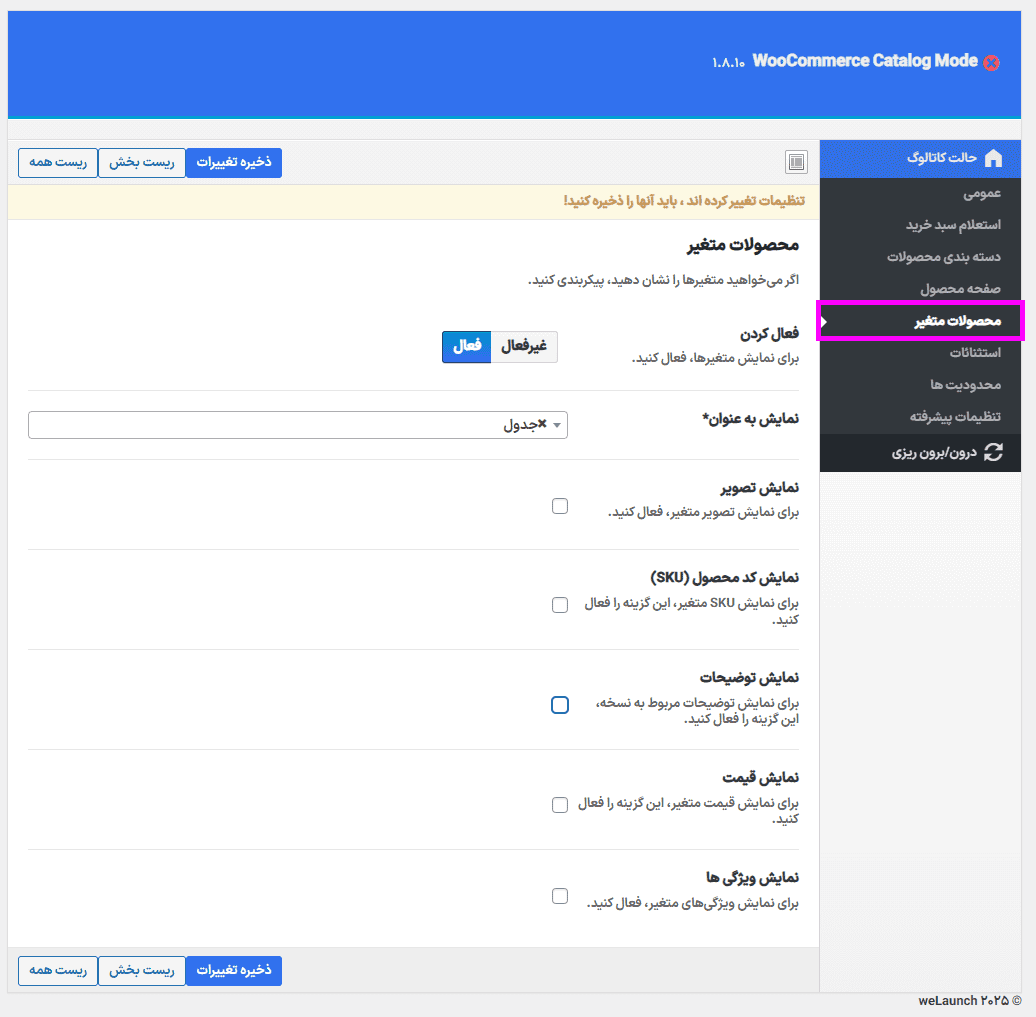
Task: Switch the toggle to غیرفعال
Action: (x=524, y=346)
